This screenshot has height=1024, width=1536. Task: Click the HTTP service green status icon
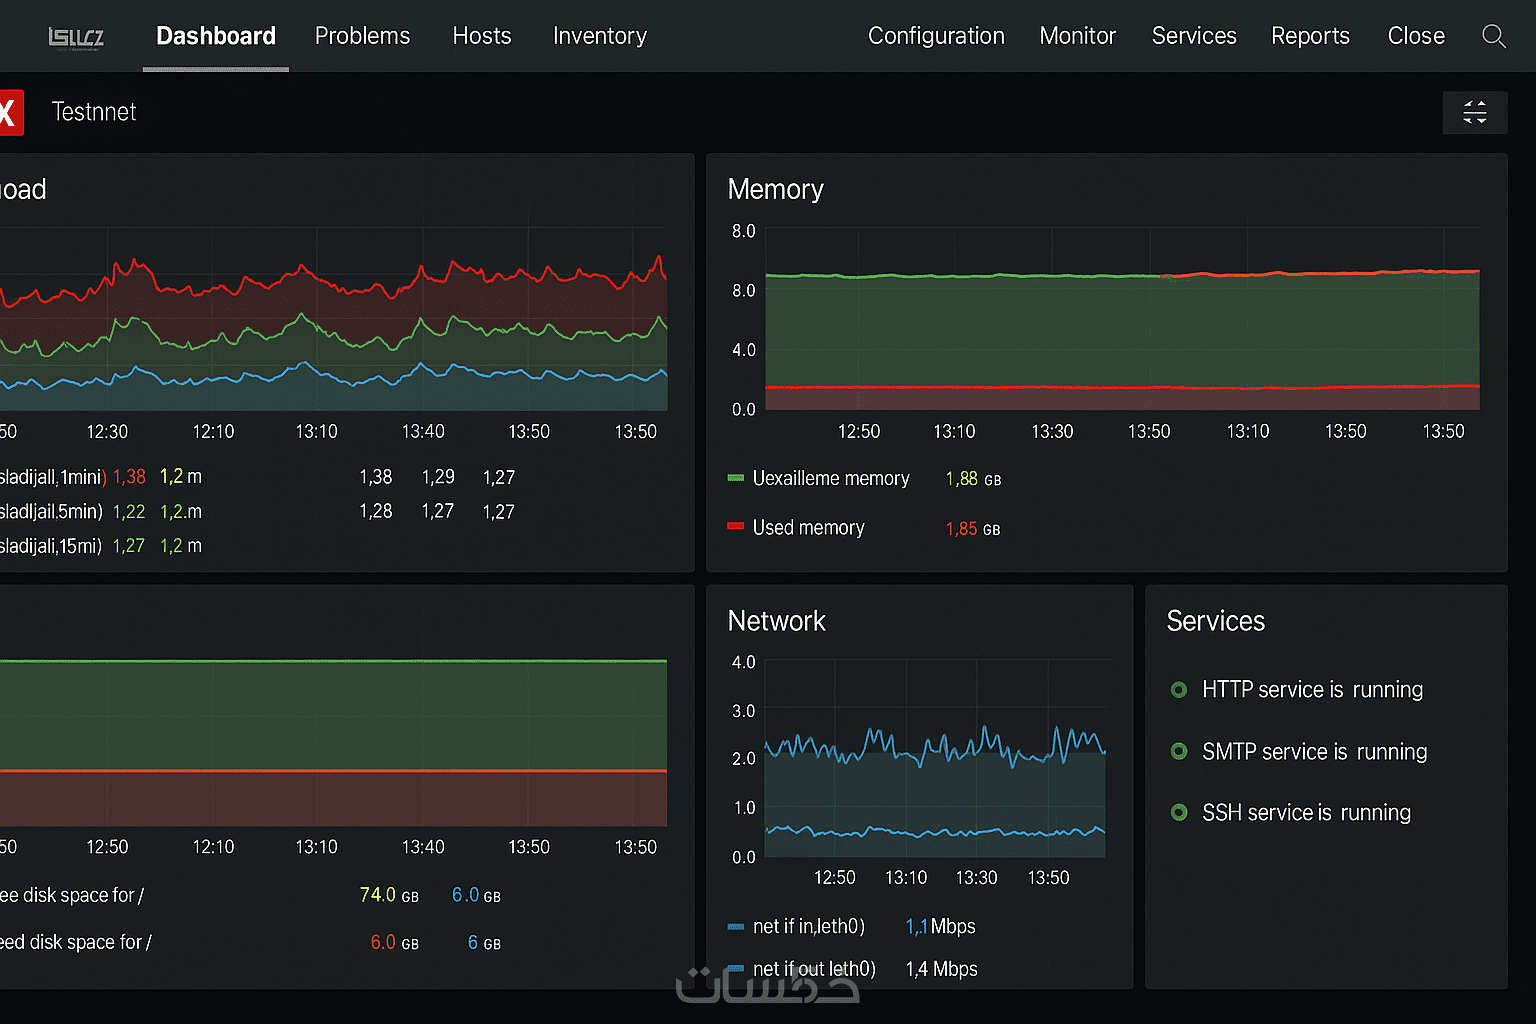(x=1179, y=690)
